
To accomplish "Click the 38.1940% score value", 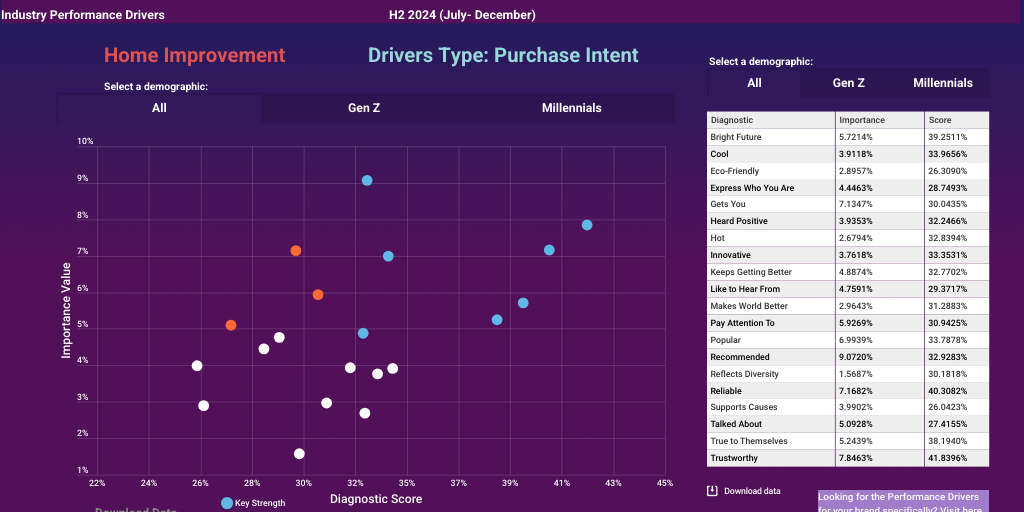I will click(x=948, y=441).
